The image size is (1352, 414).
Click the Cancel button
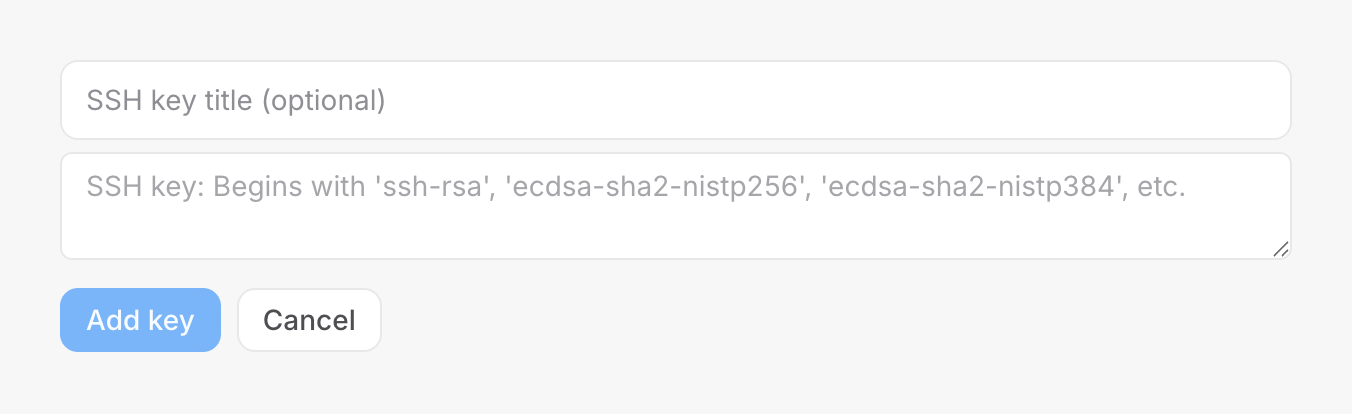[309, 320]
